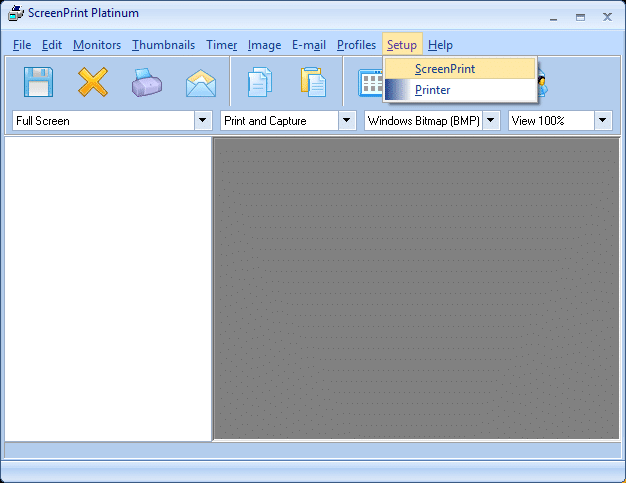This screenshot has width=626, height=483.
Task: Open the Monitors menu
Action: [97, 45]
